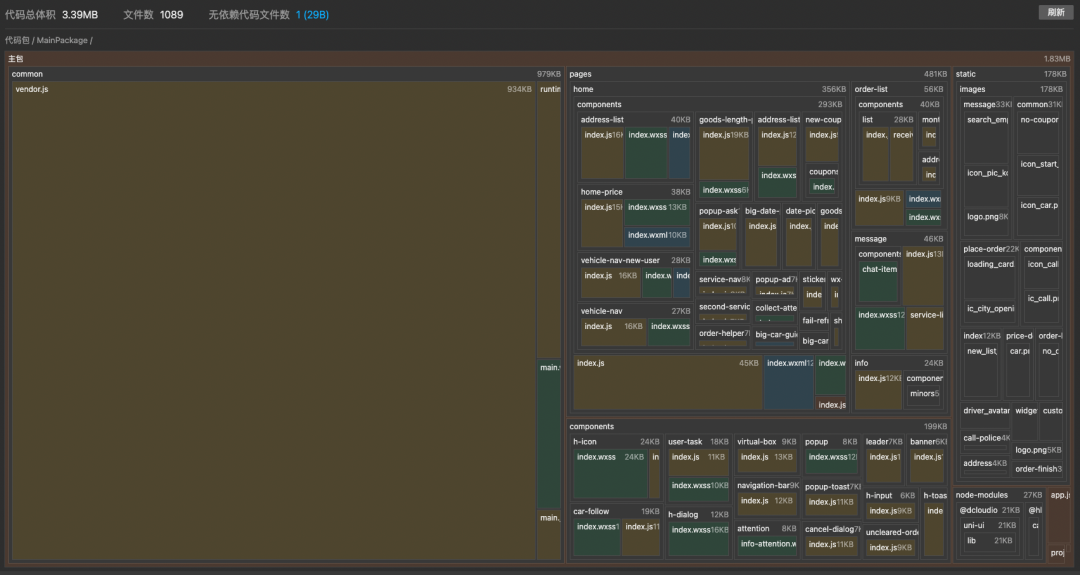Open the static 178KB folder header
This screenshot has height=575, width=1080.
1010,74
